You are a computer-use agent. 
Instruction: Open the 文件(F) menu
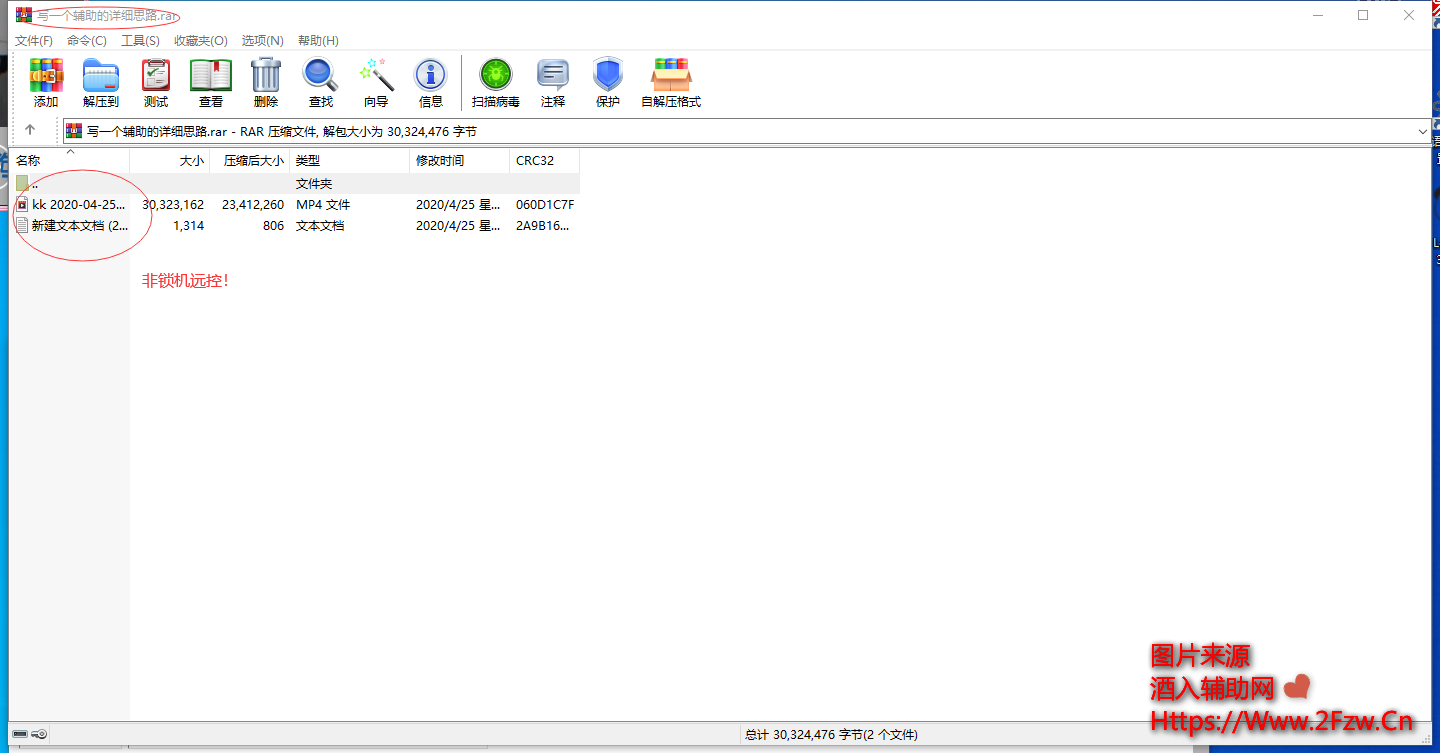[x=34, y=41]
